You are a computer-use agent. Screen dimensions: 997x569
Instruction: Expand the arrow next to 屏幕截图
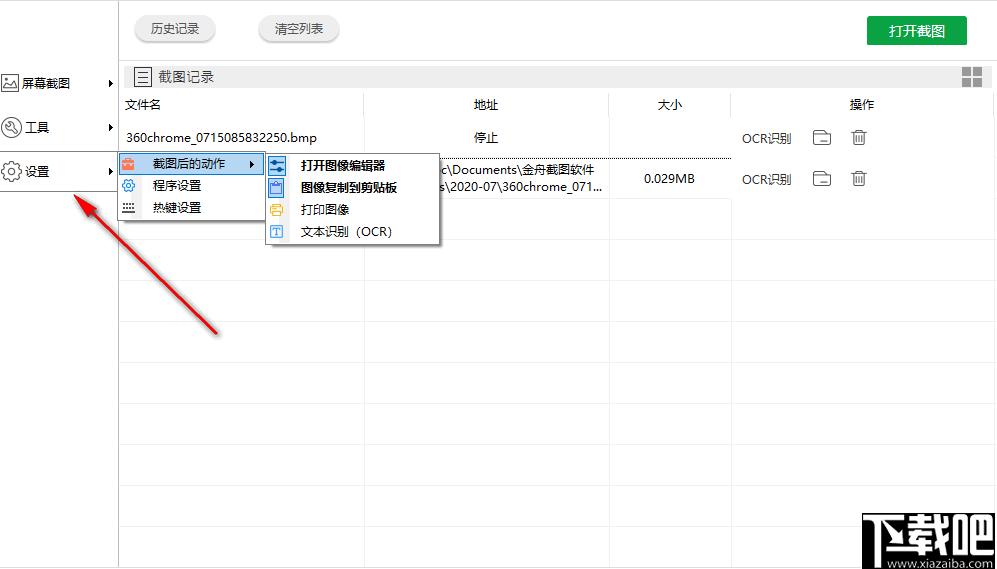tap(111, 83)
